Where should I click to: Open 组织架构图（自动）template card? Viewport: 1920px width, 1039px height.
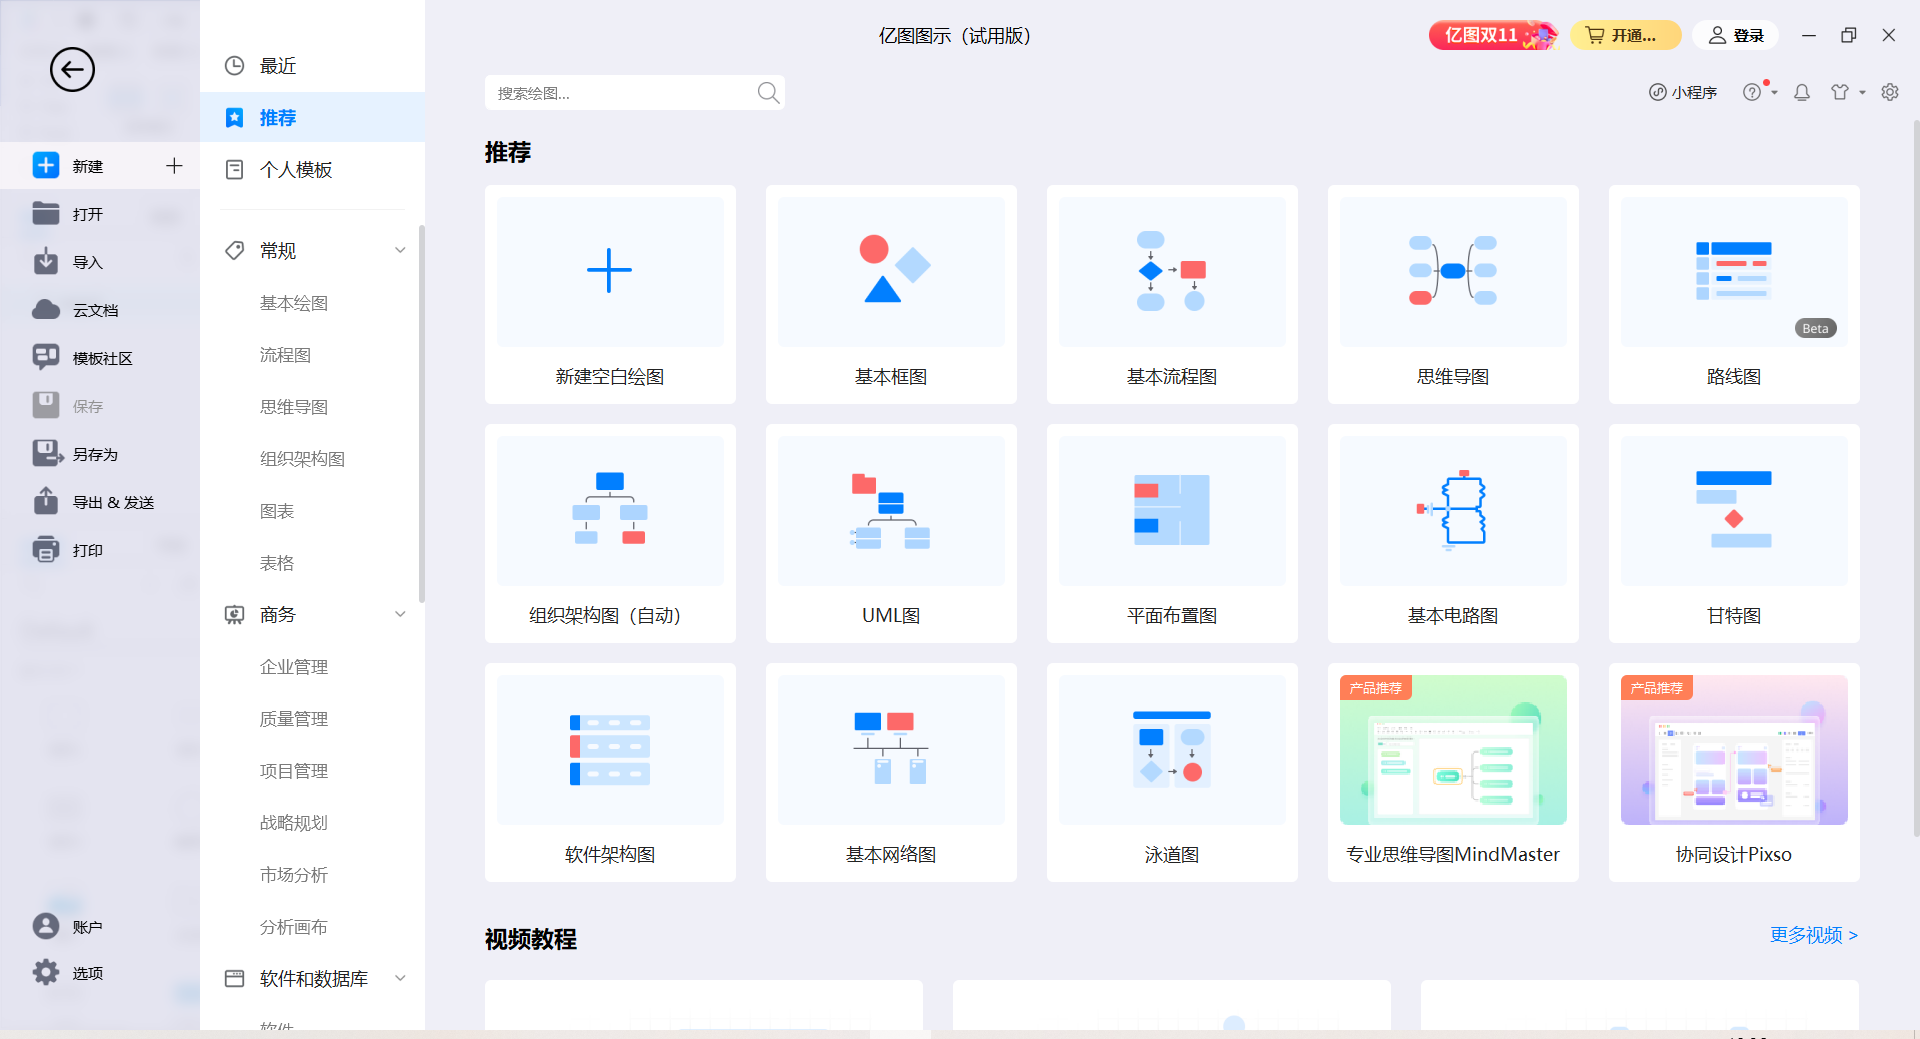(x=610, y=533)
